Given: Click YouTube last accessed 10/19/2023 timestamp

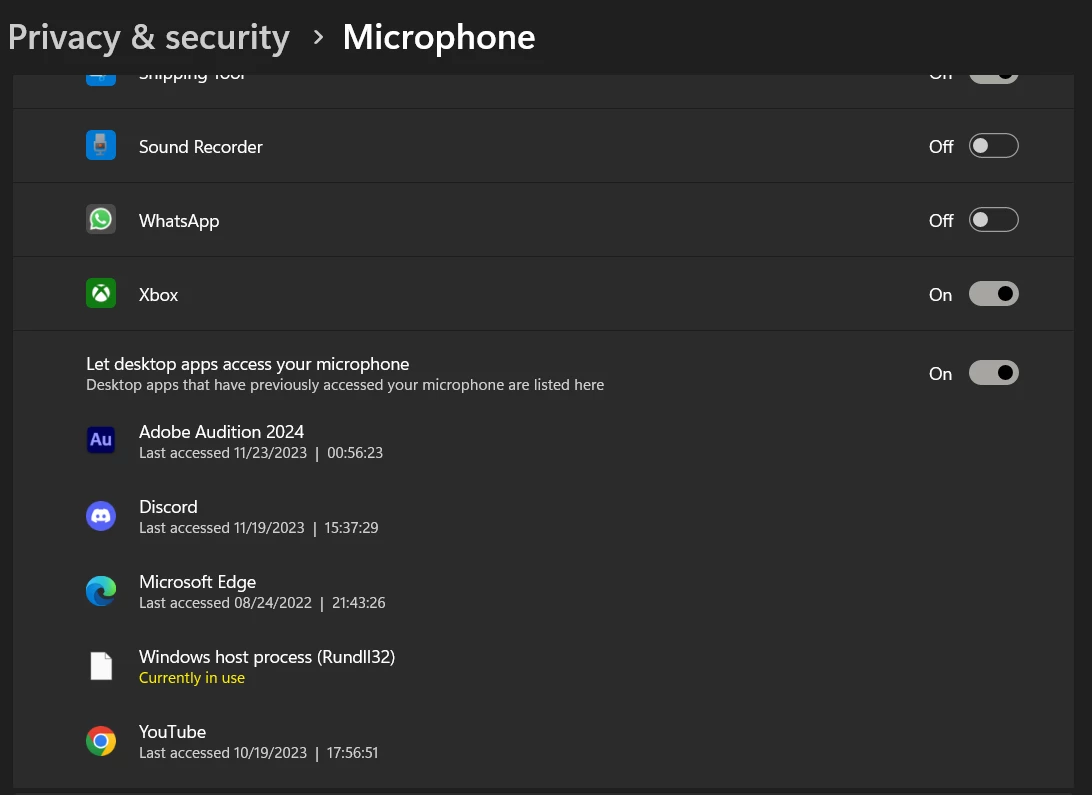Looking at the screenshot, I should point(258,753).
